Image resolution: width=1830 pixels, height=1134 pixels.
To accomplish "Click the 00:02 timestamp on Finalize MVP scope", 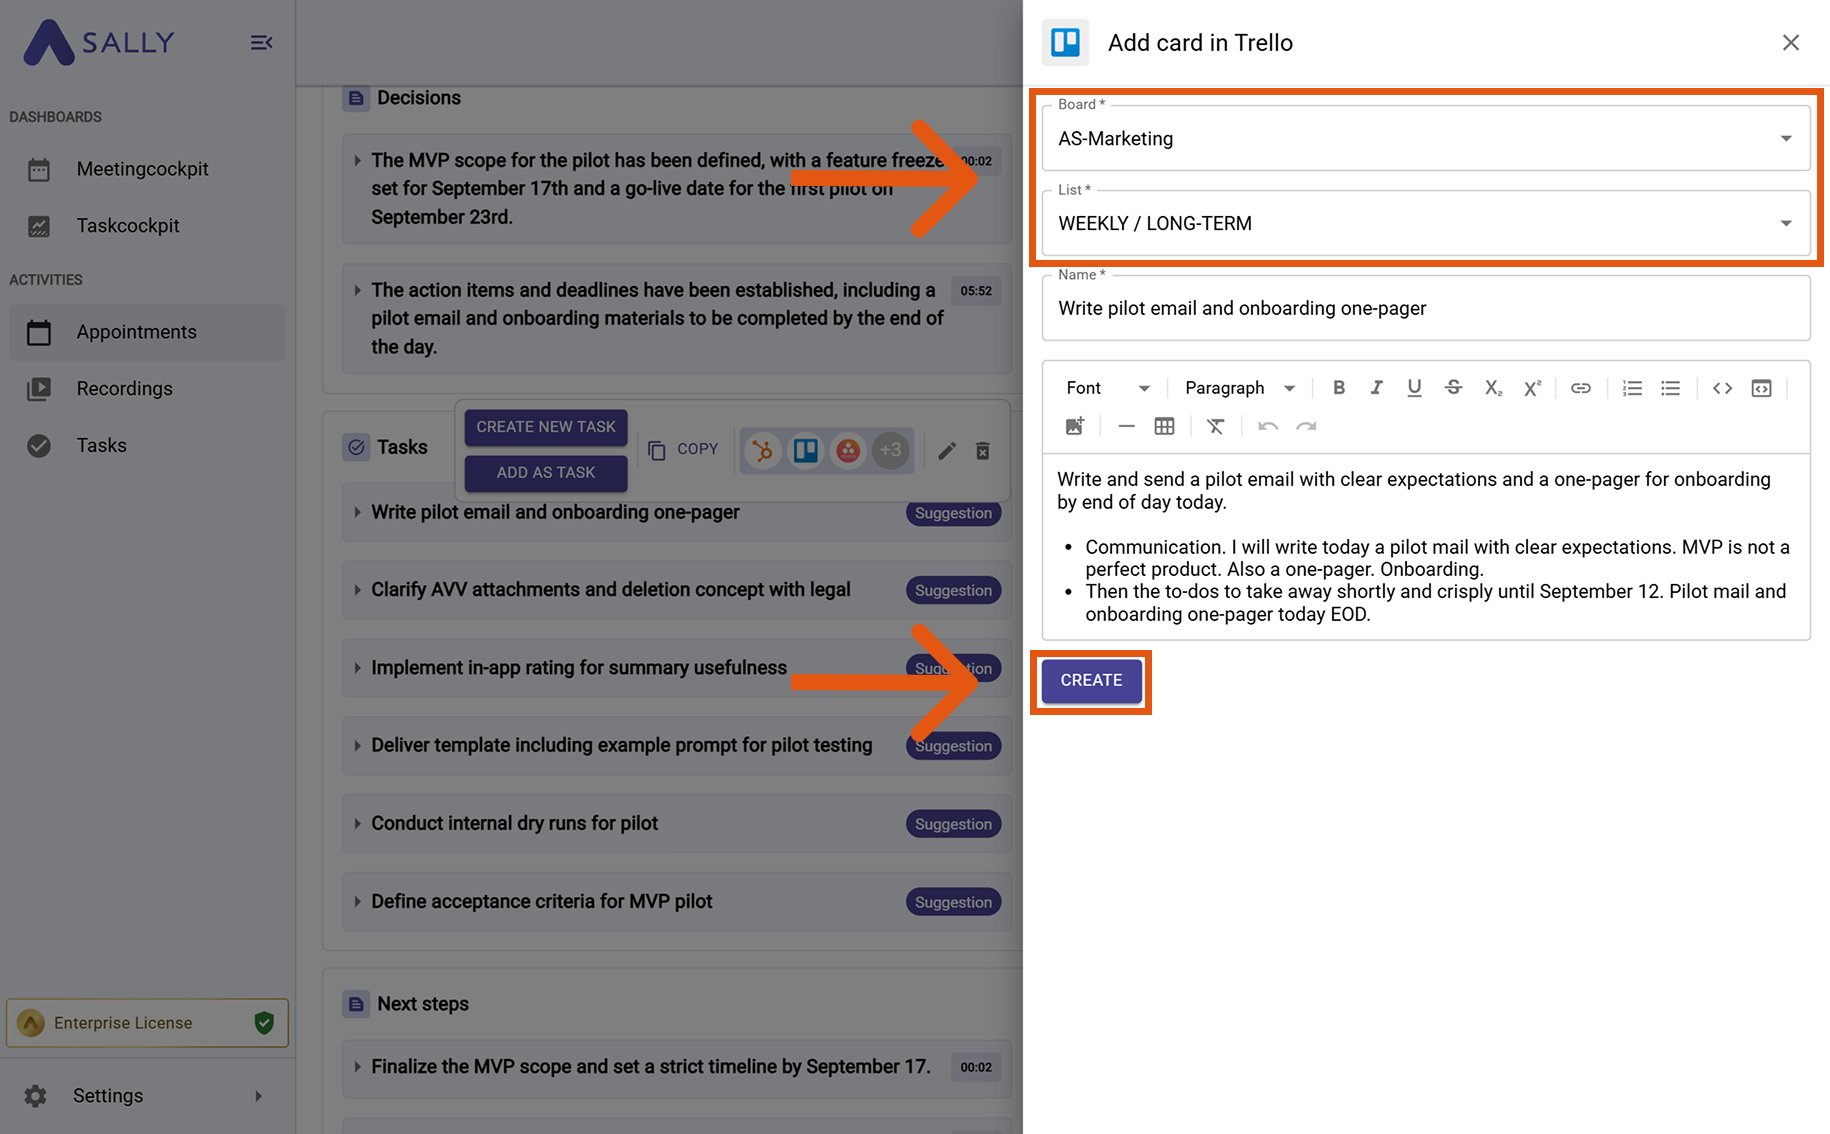I will pyautogui.click(x=976, y=1067).
